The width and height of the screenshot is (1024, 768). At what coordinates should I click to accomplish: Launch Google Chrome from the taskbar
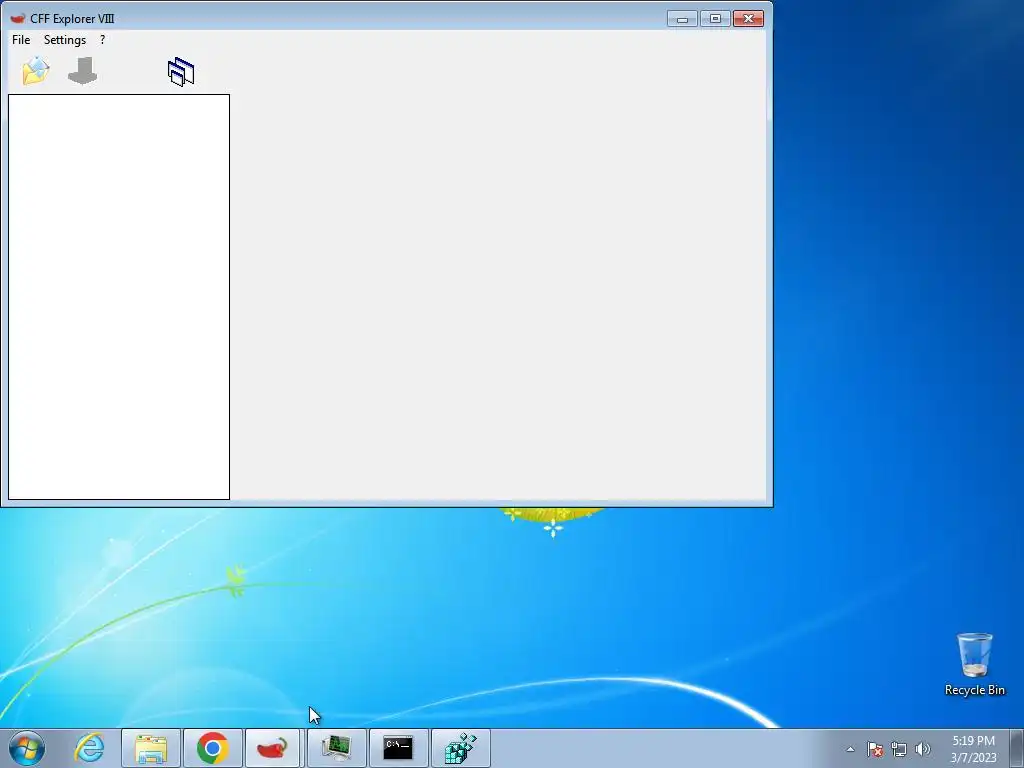[x=213, y=748]
